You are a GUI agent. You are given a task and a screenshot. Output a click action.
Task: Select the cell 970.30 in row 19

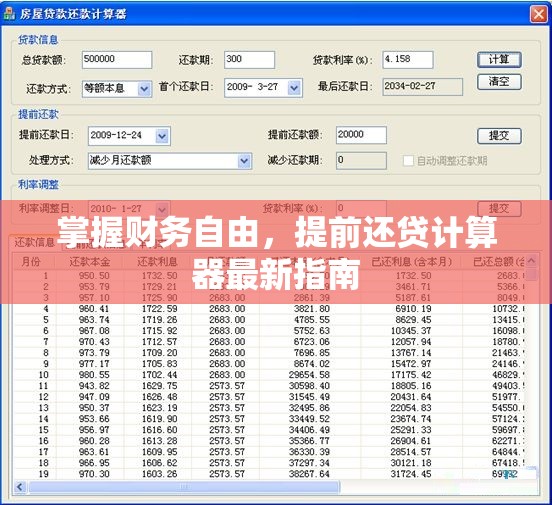[94, 474]
